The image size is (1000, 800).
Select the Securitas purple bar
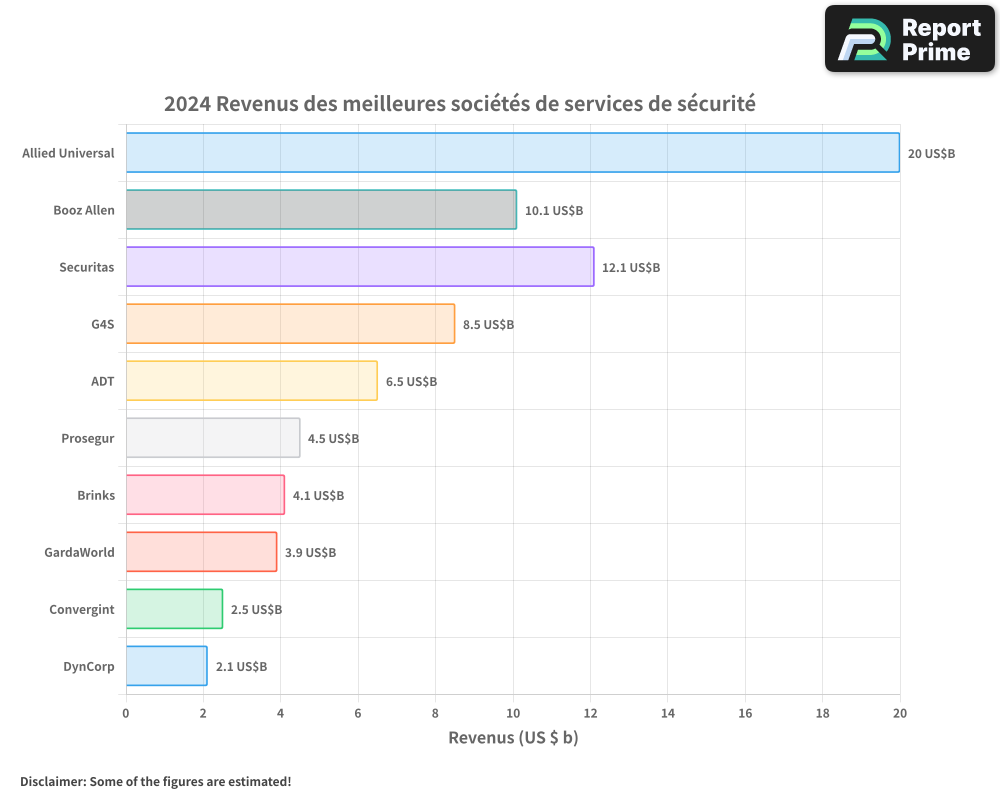(x=358, y=267)
